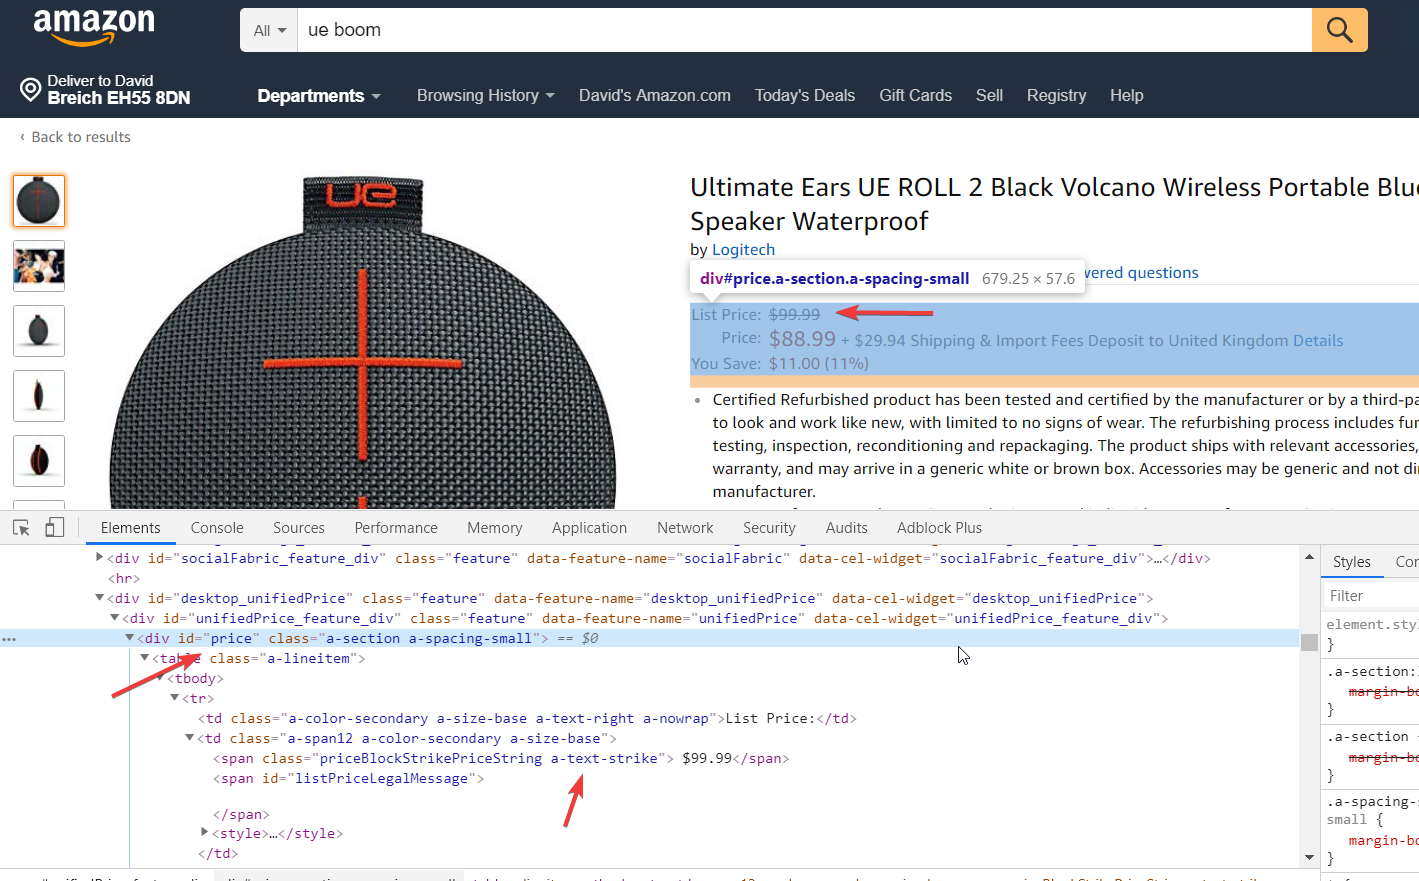Click the $11.00 (11%) savings text
Screen dimensions: 1419x881
point(818,364)
